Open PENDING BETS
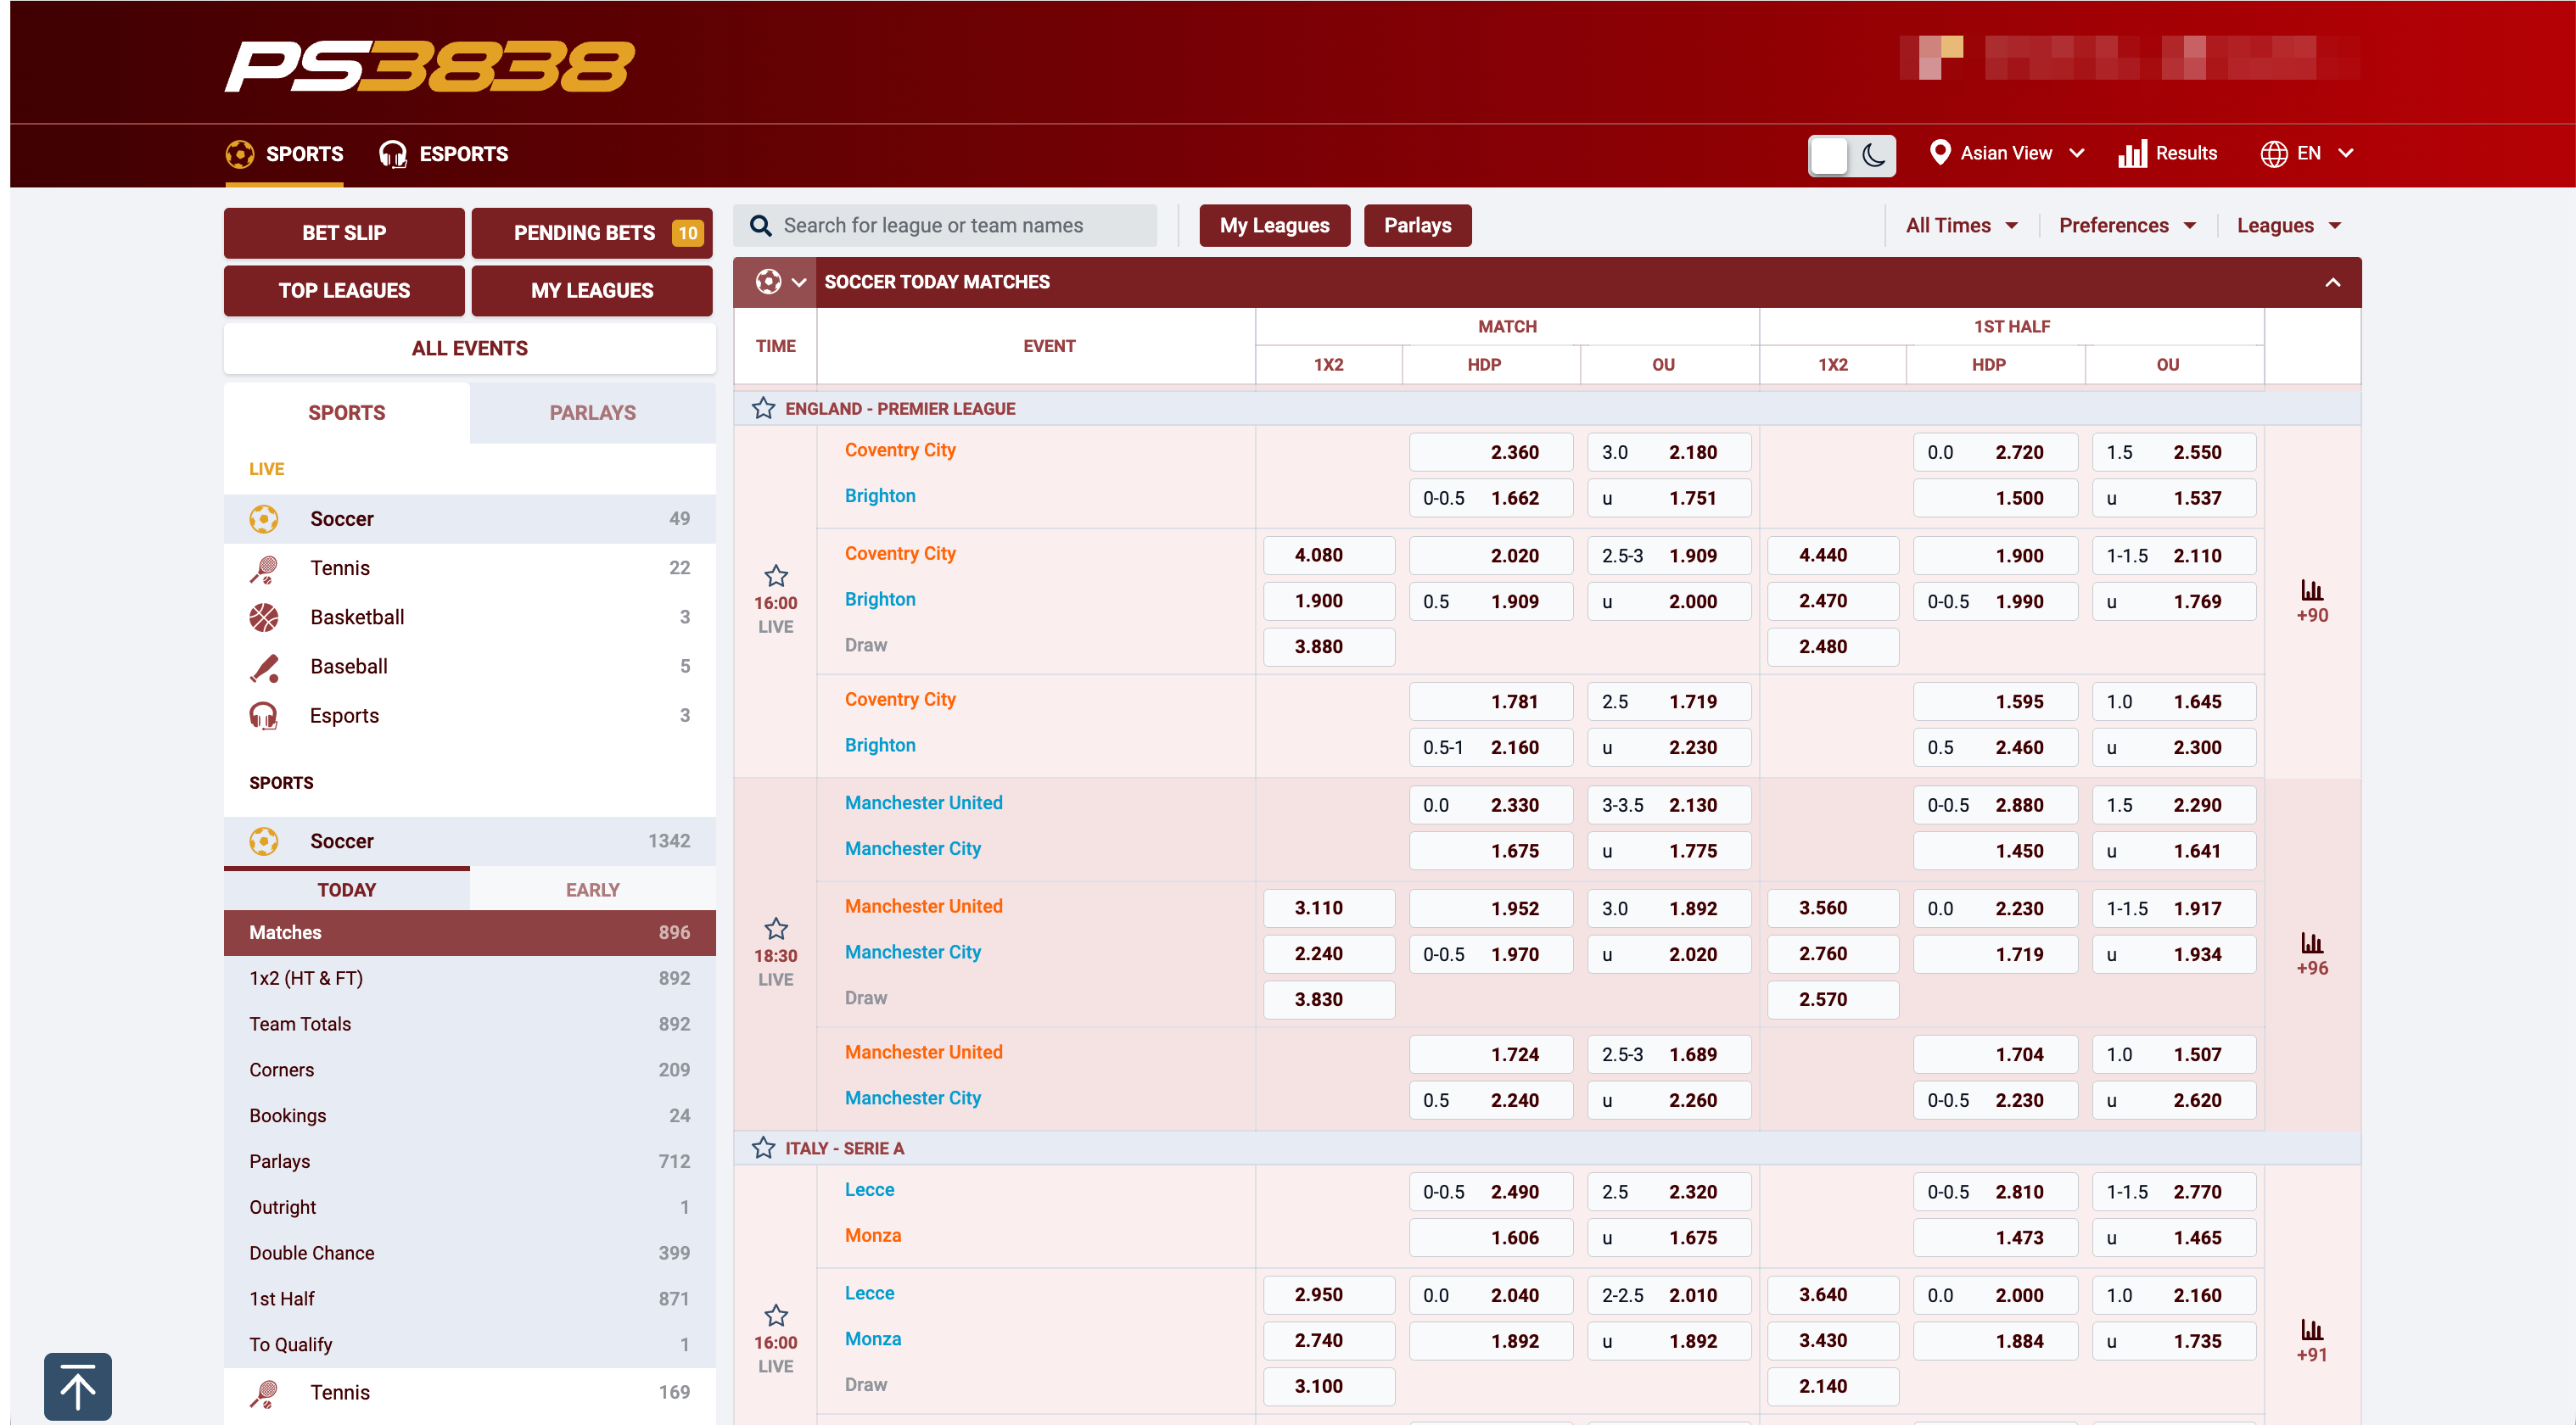 [x=592, y=233]
